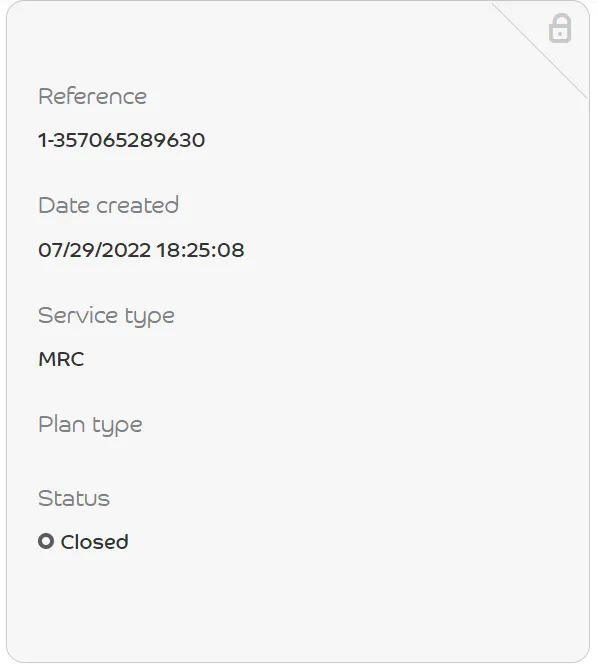The height and width of the screenshot is (669, 598).
Task: Click the word type in Service type
Action: pyautogui.click(x=150, y=317)
